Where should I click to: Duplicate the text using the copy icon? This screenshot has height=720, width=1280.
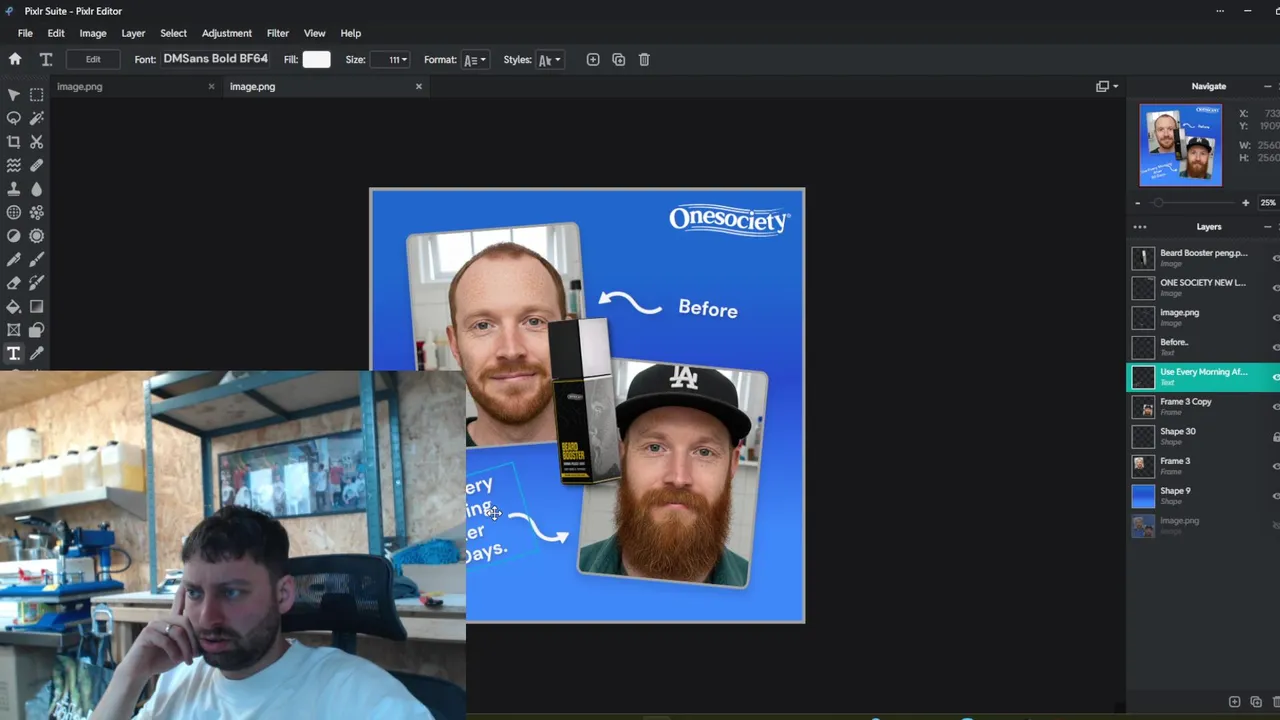(x=619, y=60)
